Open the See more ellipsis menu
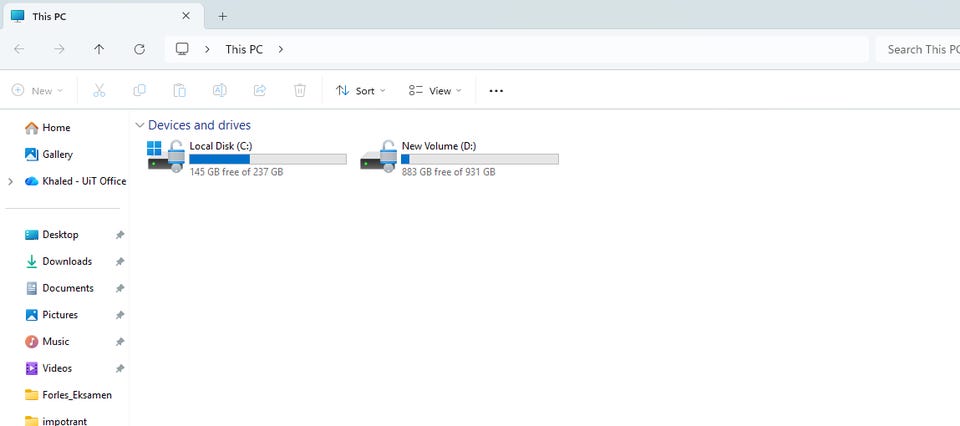960x426 pixels. click(496, 91)
